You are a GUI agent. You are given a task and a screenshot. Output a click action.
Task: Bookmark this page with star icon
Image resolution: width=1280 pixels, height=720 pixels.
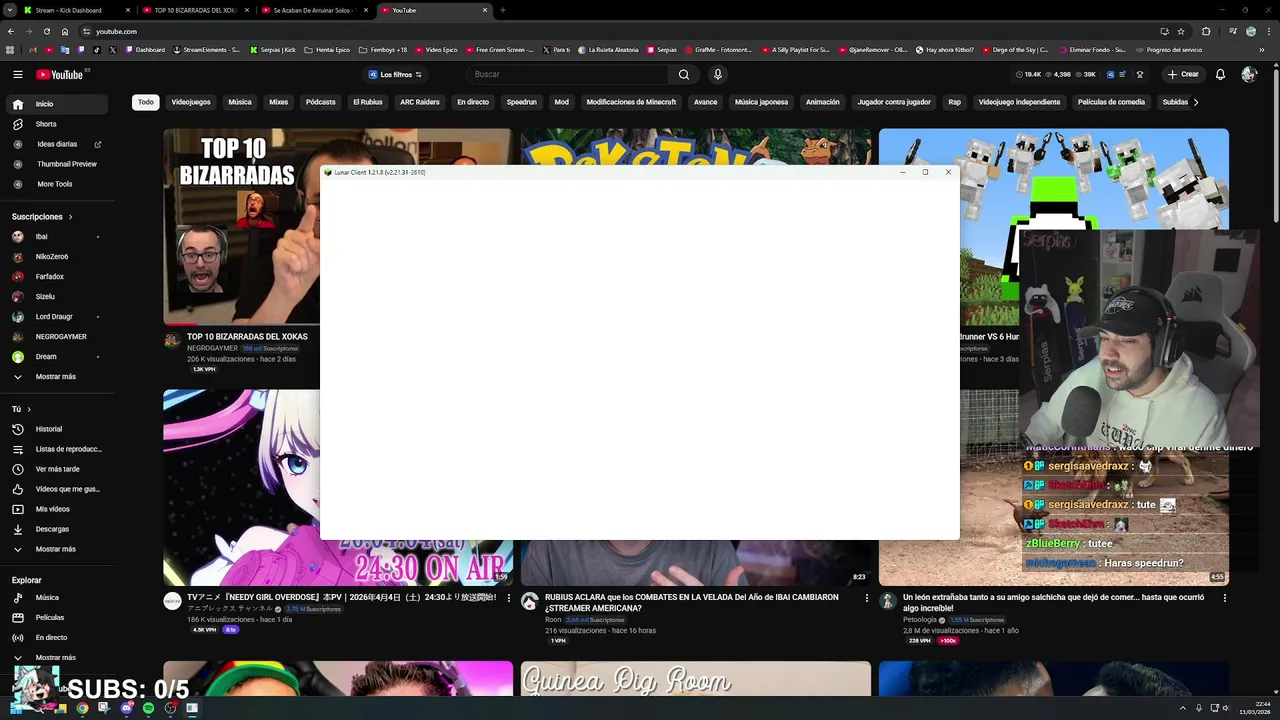click(x=1181, y=31)
